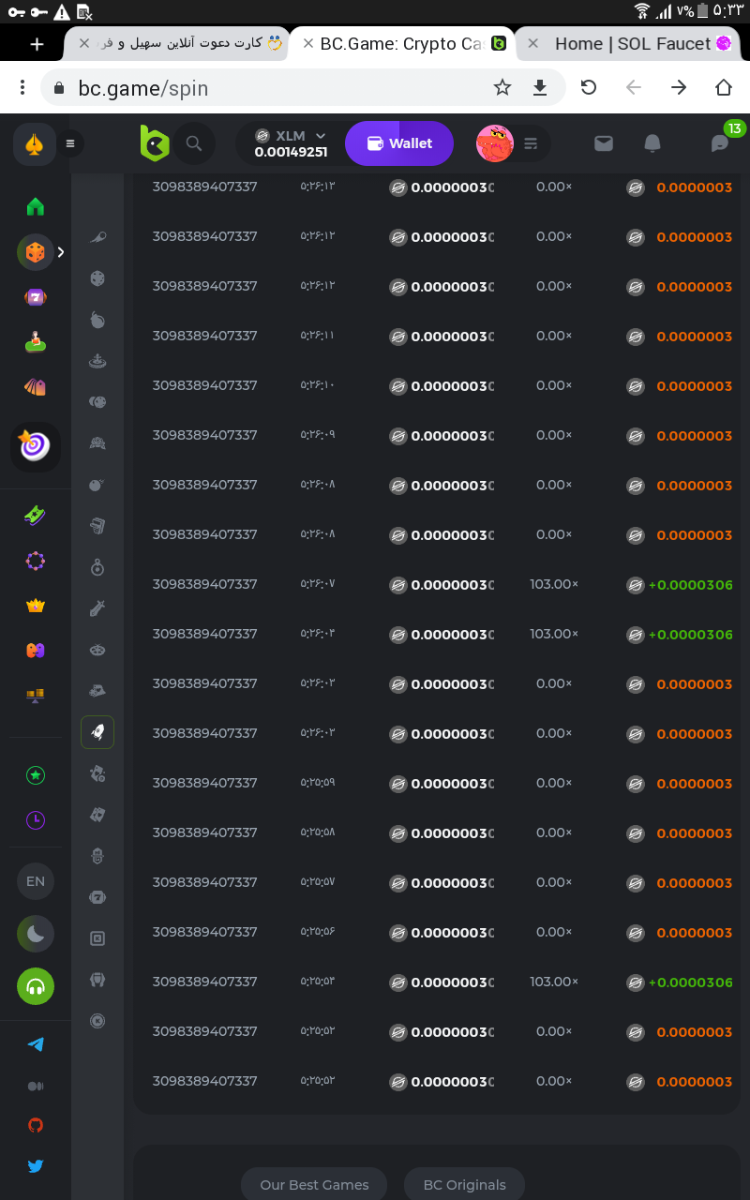Bookmark page with star icon

pyautogui.click(x=502, y=88)
